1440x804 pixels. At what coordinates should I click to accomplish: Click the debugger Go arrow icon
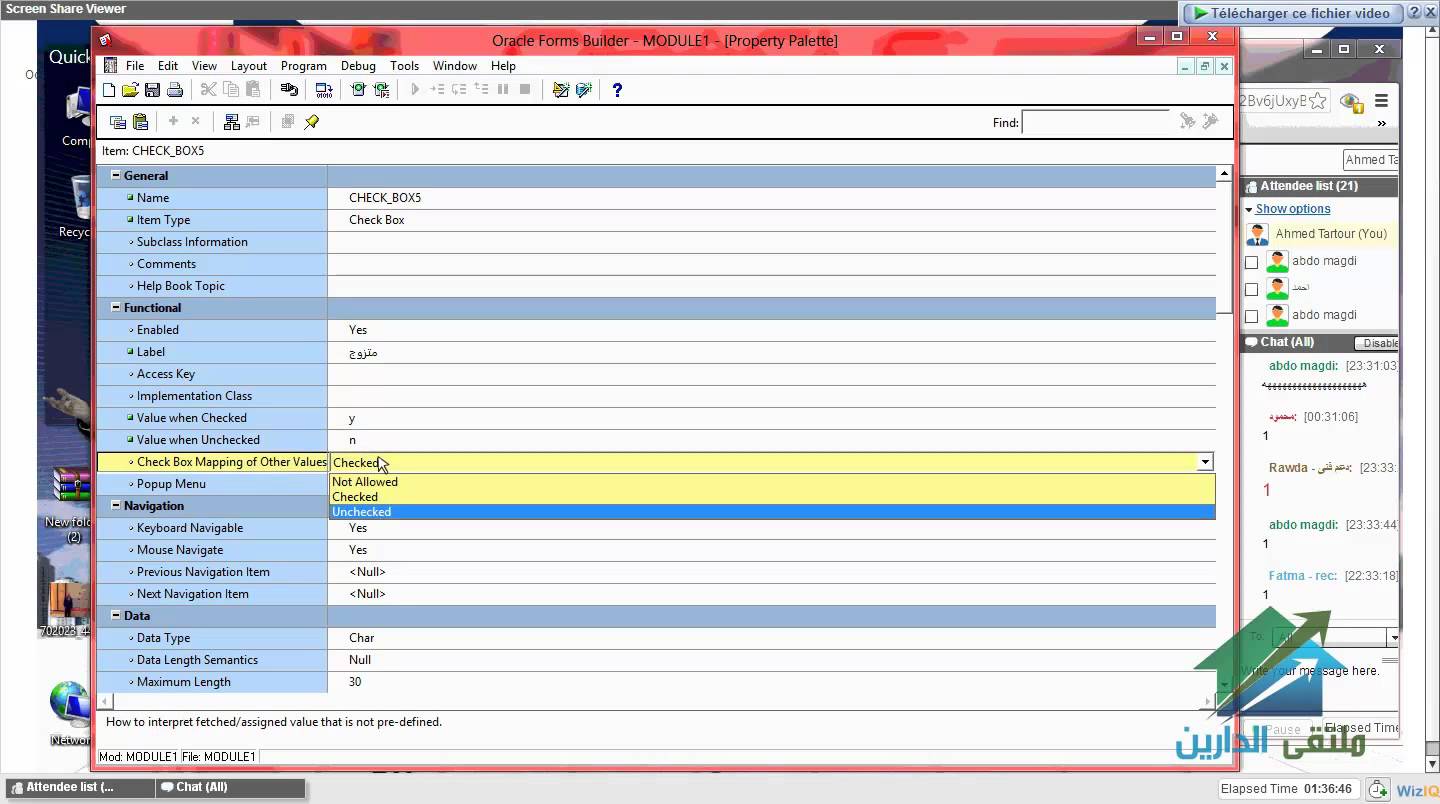(415, 90)
